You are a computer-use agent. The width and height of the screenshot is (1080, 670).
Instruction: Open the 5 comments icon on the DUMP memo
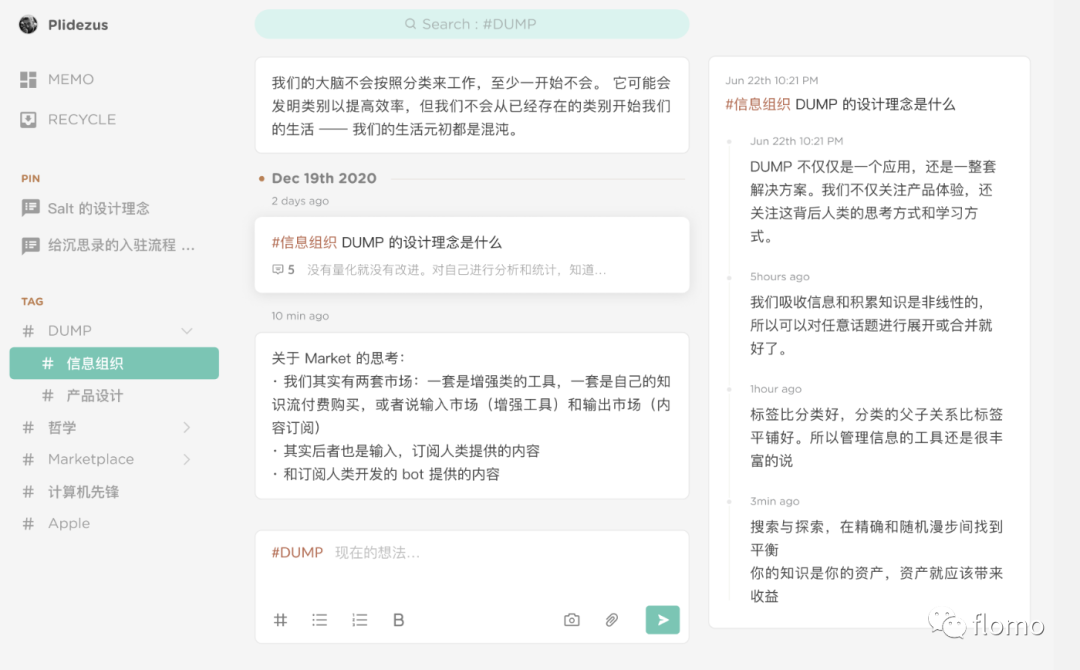(x=278, y=269)
